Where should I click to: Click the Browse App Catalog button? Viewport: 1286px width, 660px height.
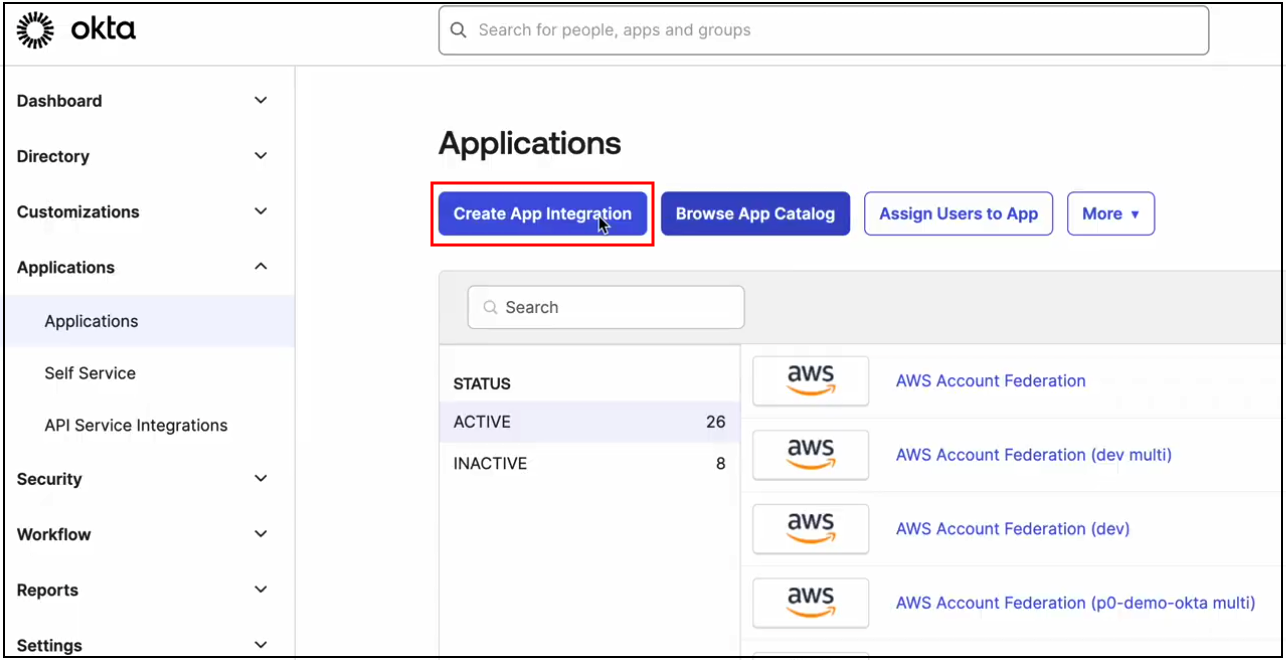(755, 213)
